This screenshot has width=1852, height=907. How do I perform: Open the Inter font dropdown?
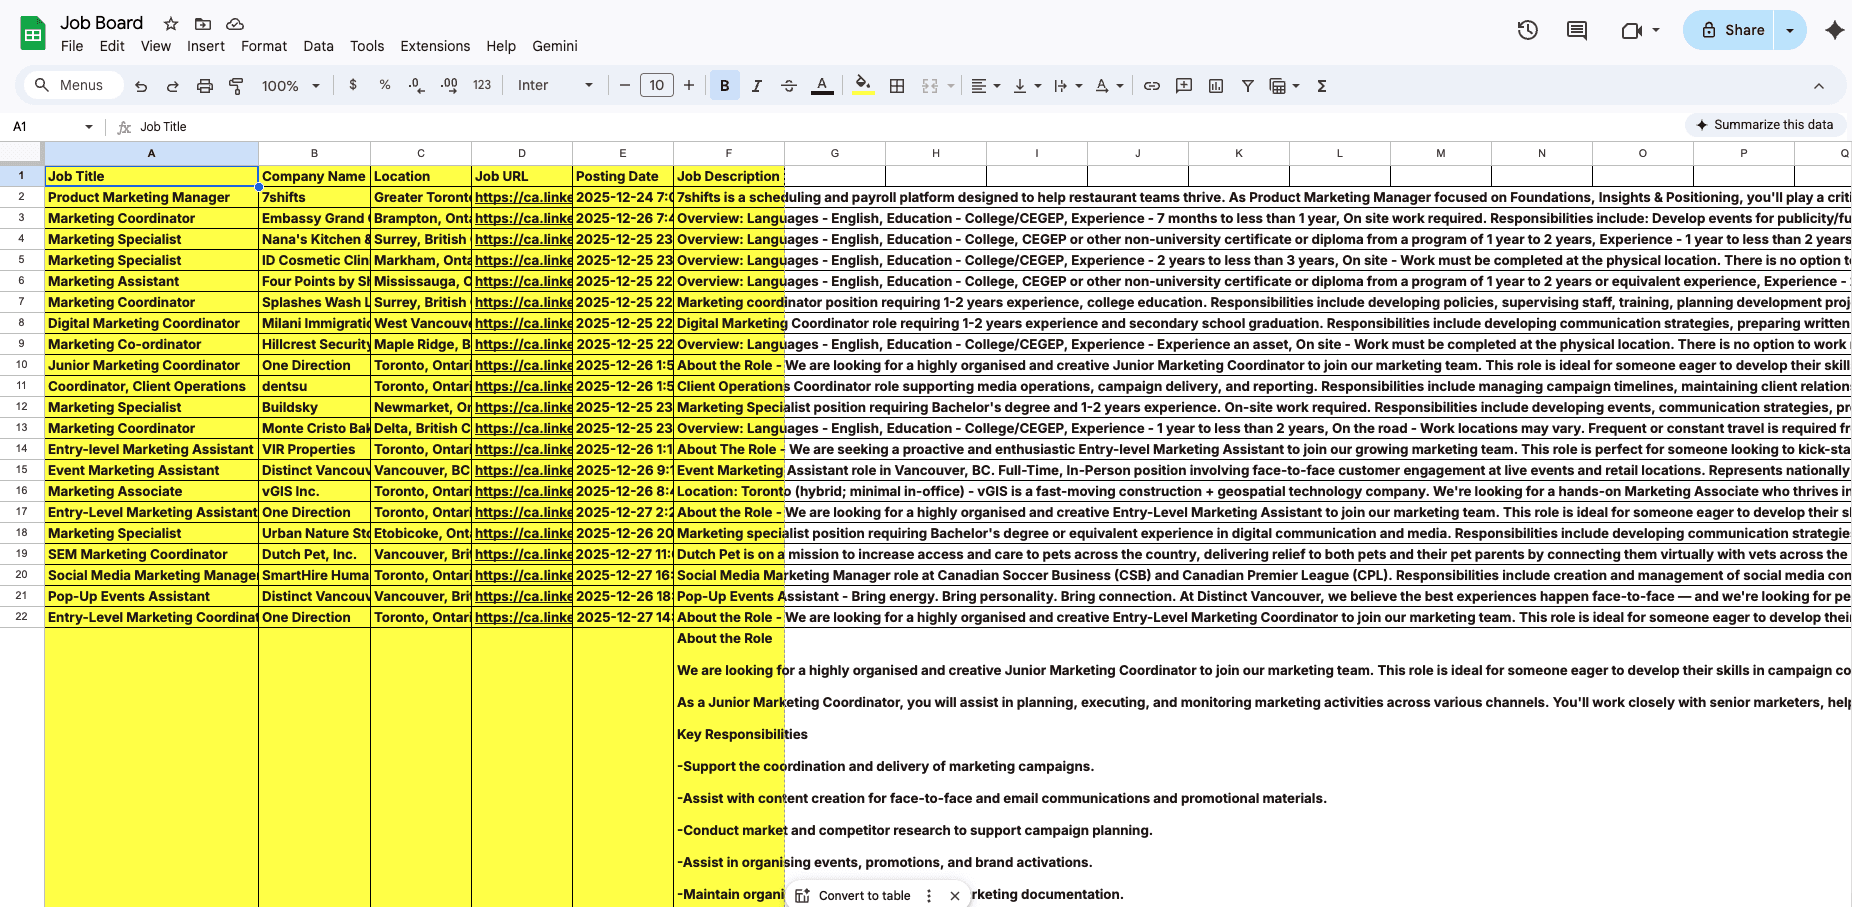555,86
